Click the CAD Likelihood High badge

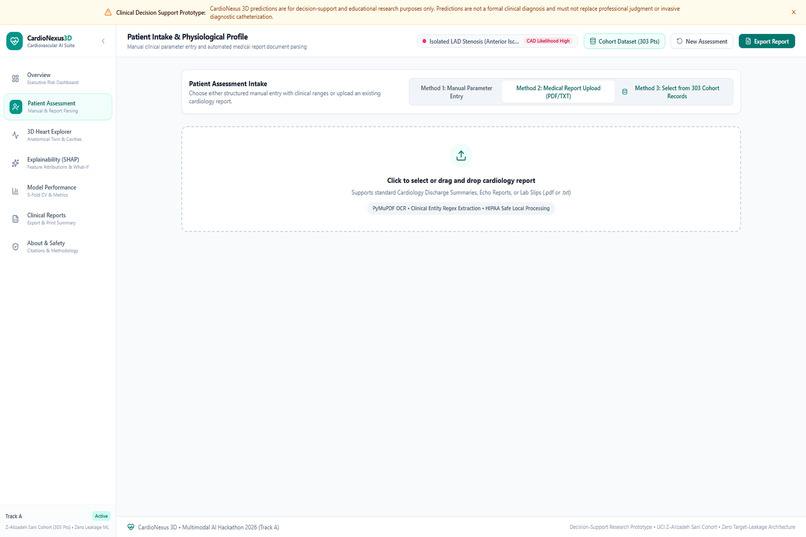(548, 41)
